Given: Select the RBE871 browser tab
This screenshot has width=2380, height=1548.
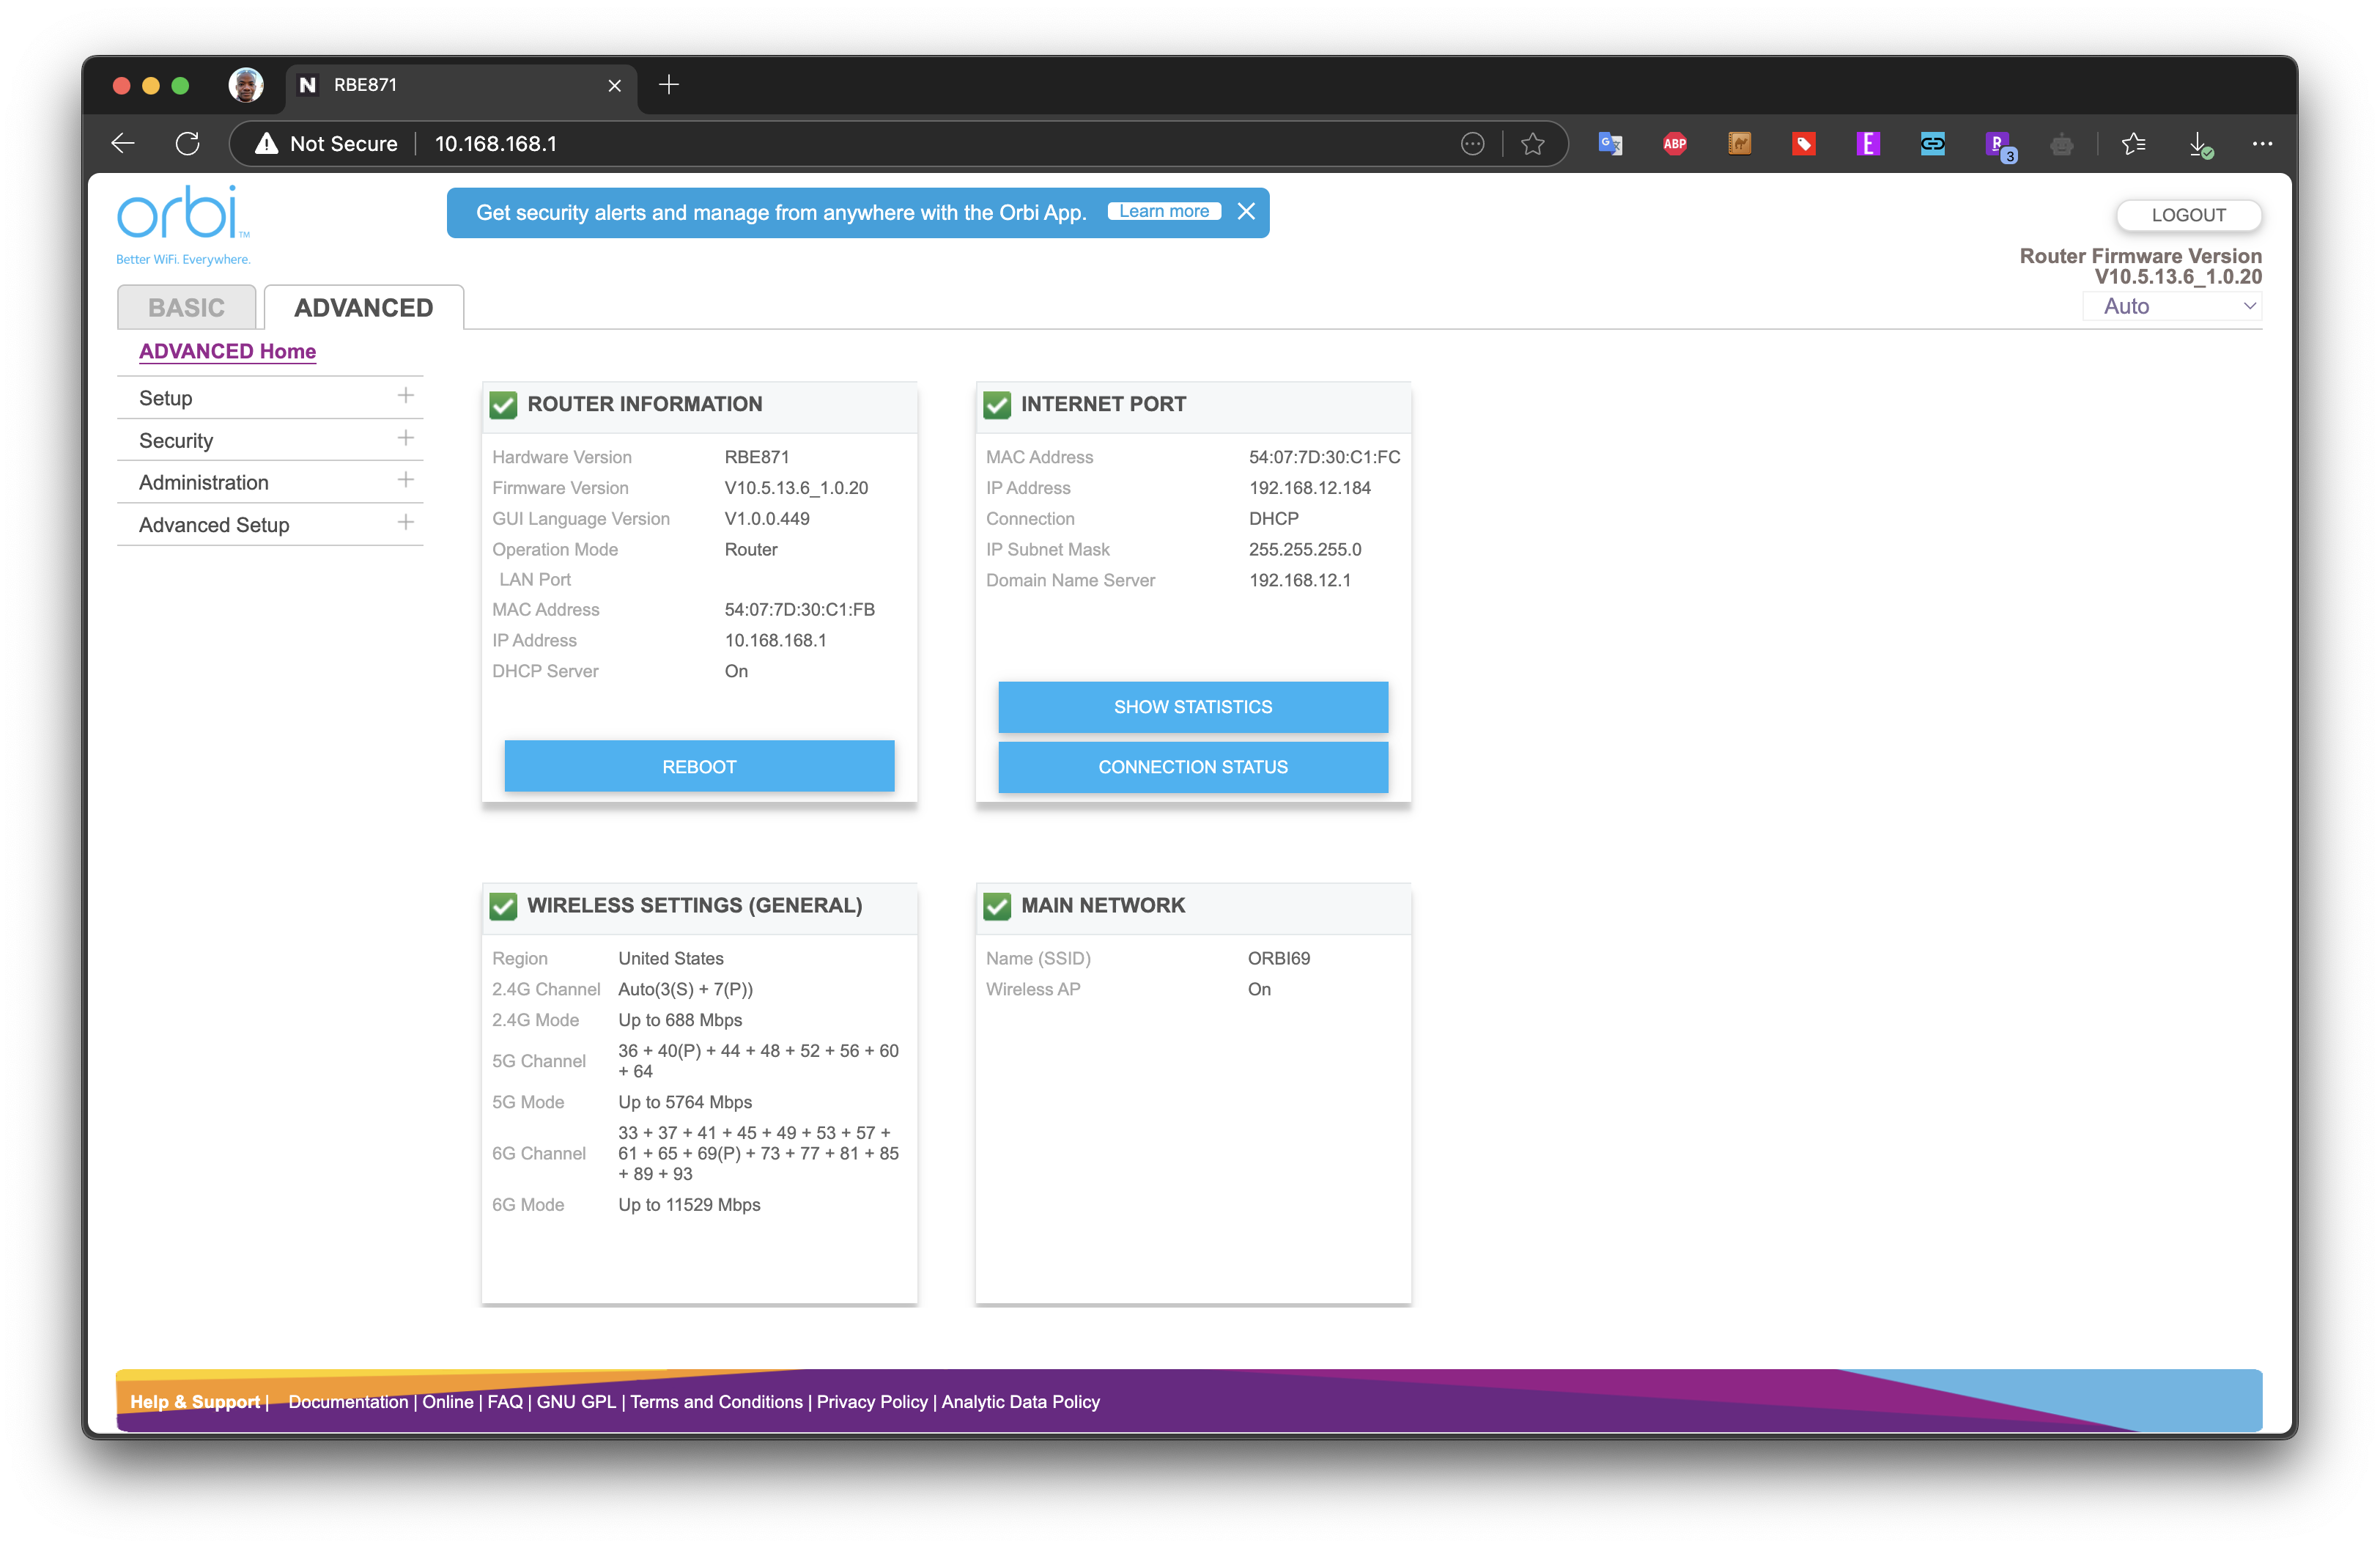Looking at the screenshot, I should click(460, 86).
